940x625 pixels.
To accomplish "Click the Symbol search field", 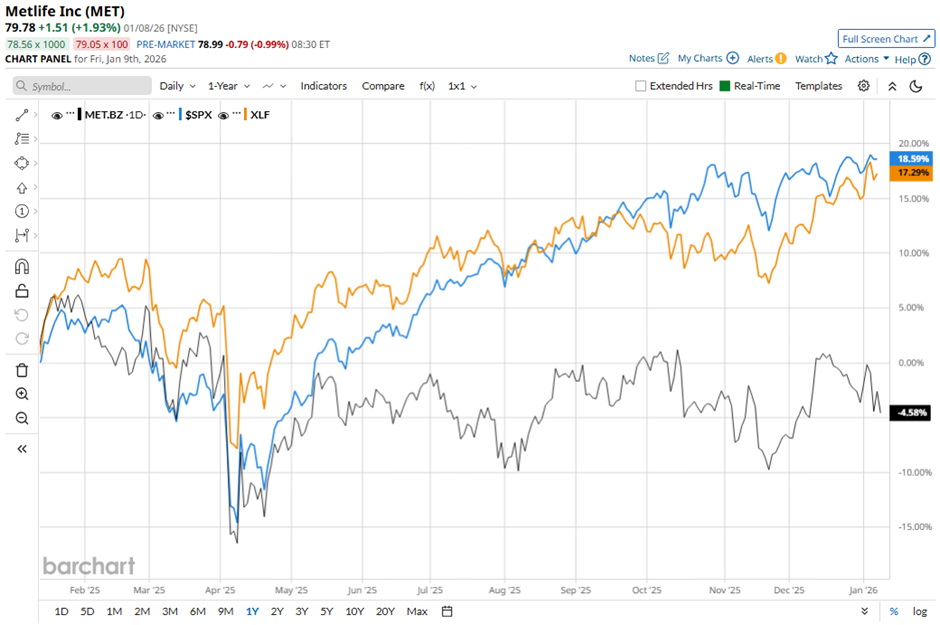I will point(84,86).
